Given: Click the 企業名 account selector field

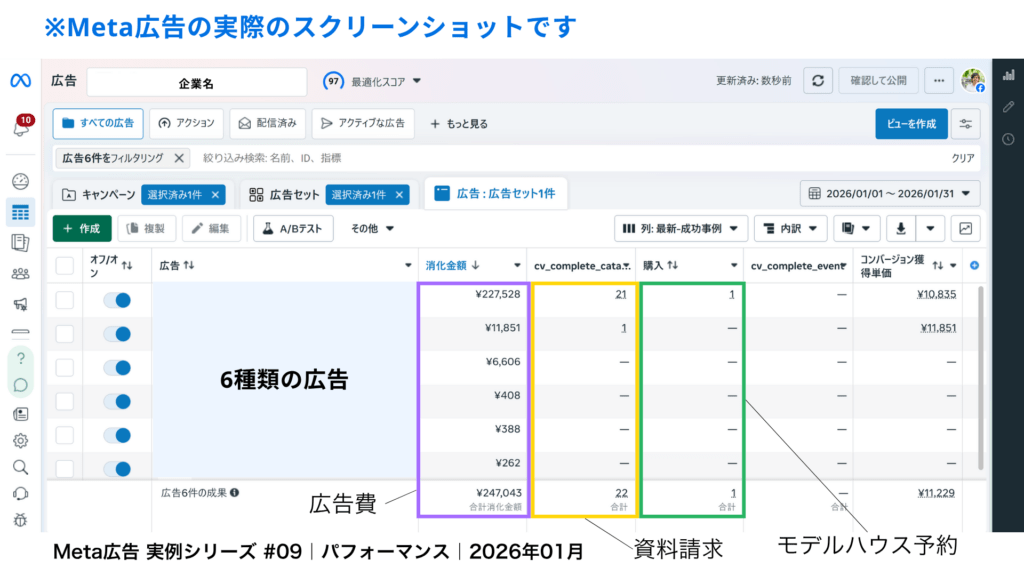Looking at the screenshot, I should click(x=197, y=83).
